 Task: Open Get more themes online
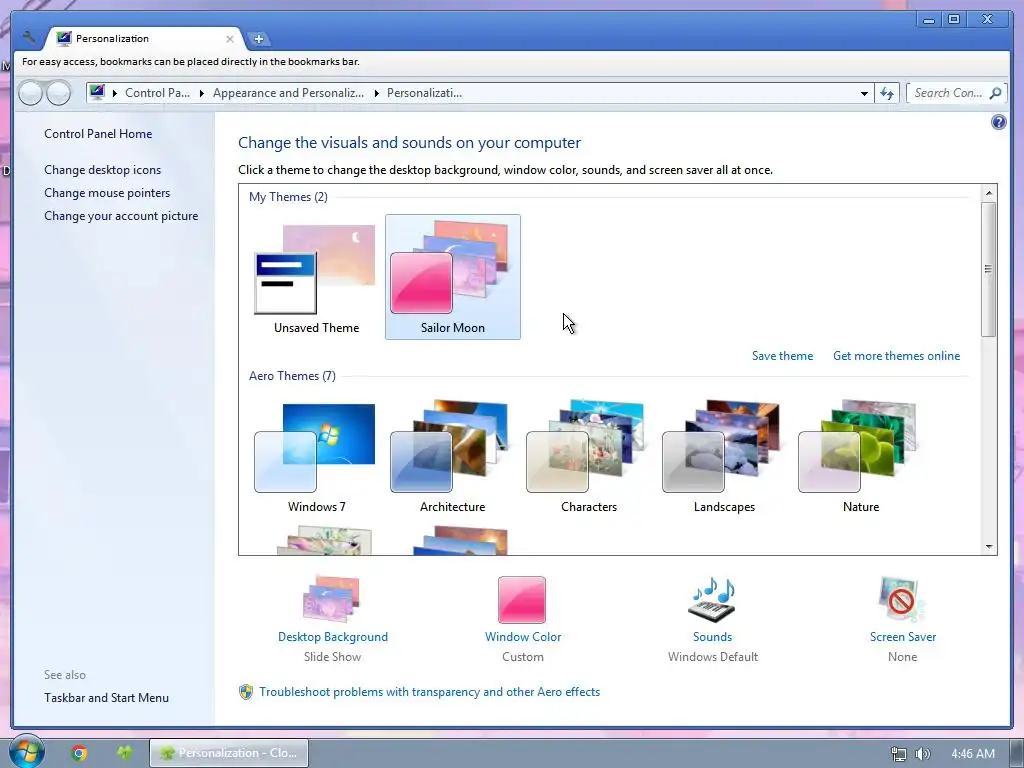coord(896,356)
